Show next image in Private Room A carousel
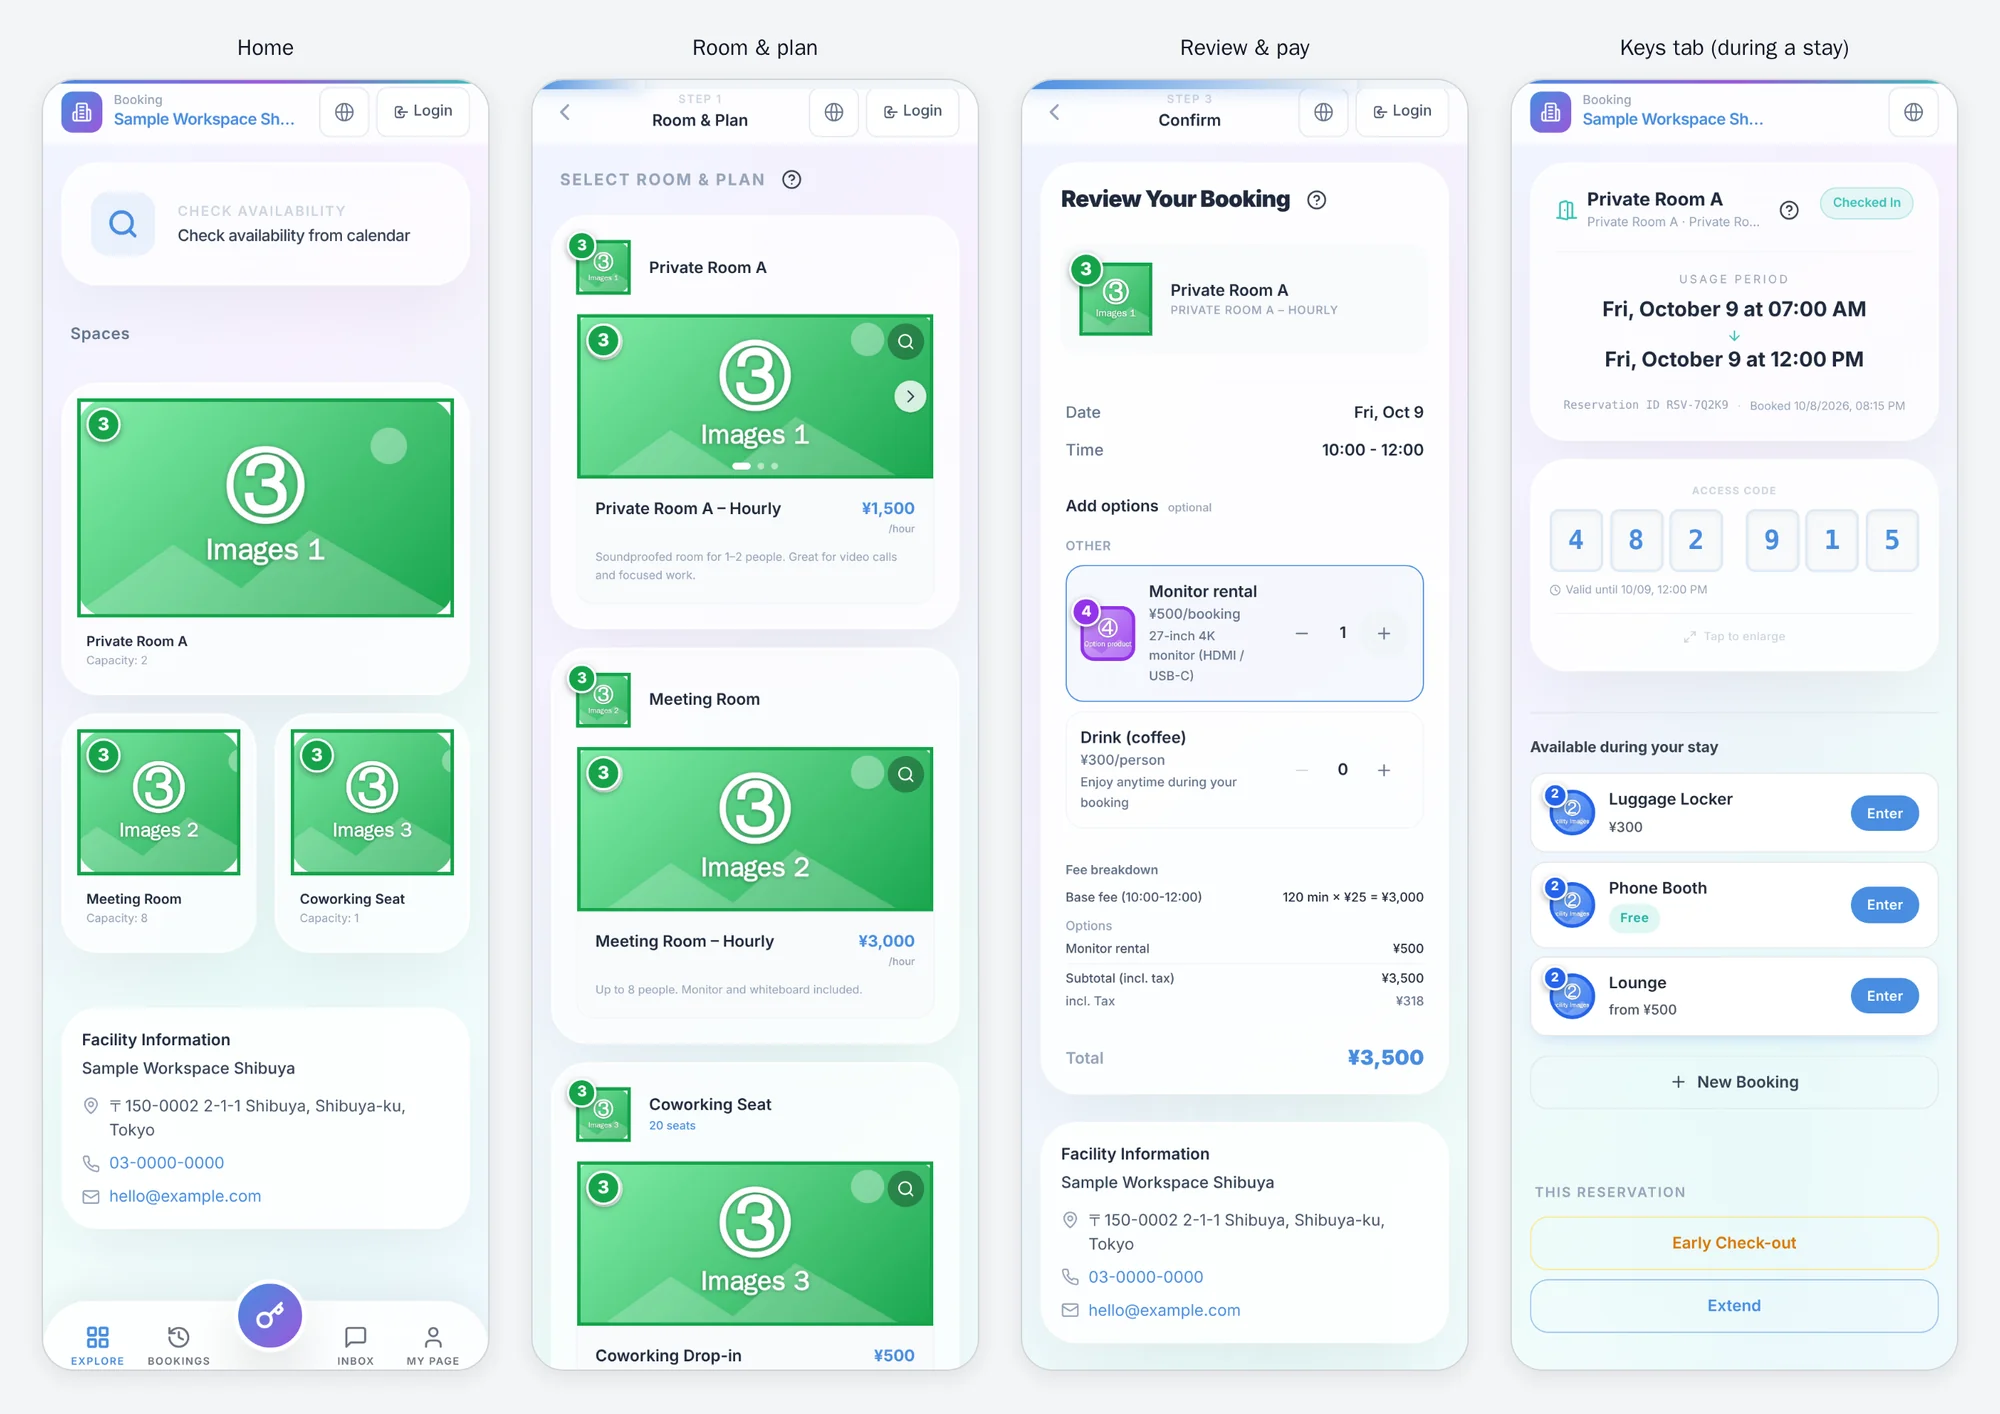 (x=910, y=396)
